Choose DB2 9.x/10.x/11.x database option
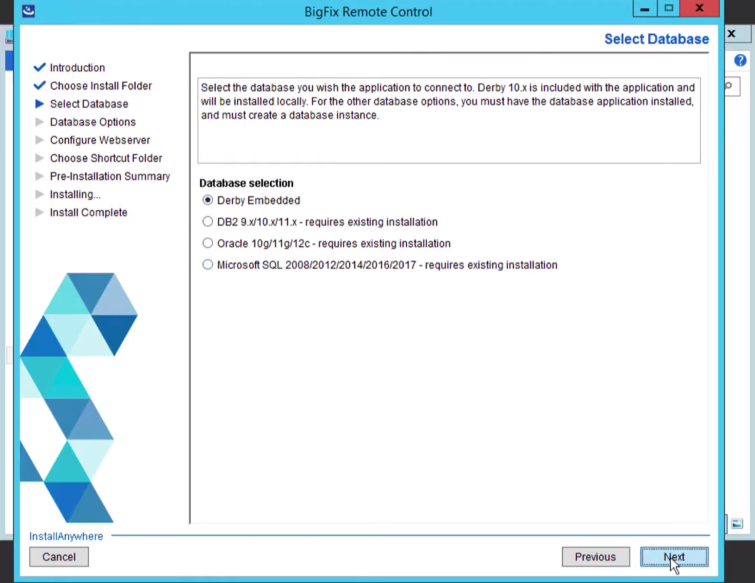This screenshot has height=583, width=755. 208,221
